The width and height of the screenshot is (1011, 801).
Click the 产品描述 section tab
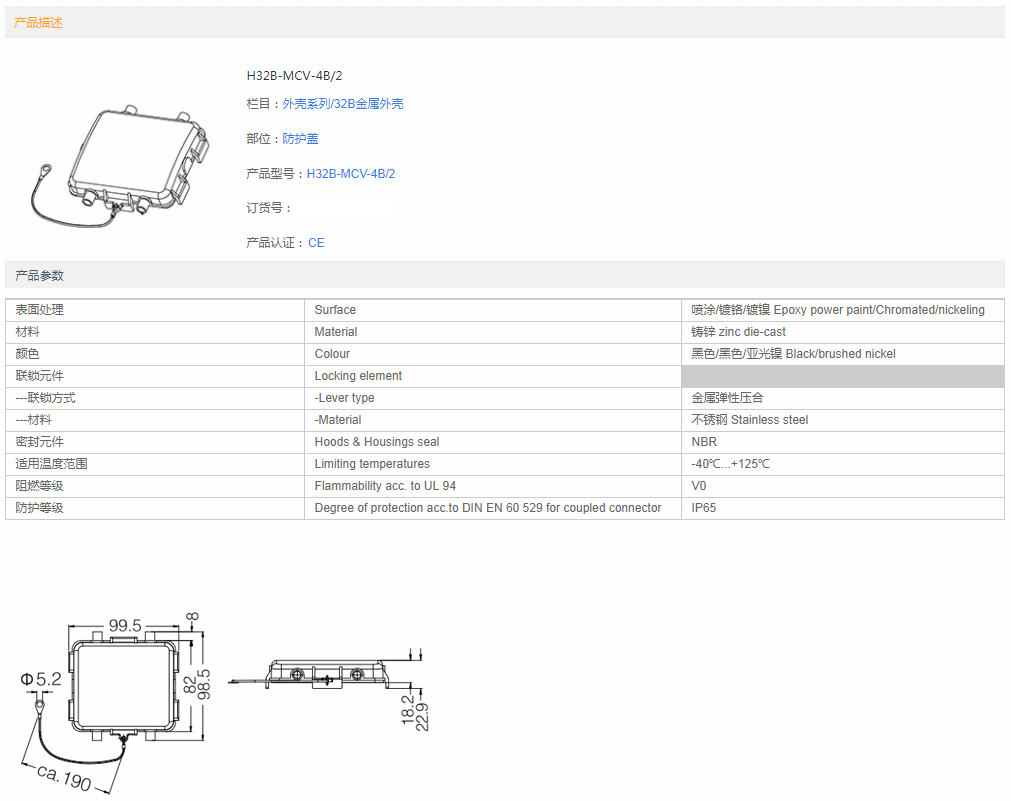pos(39,22)
